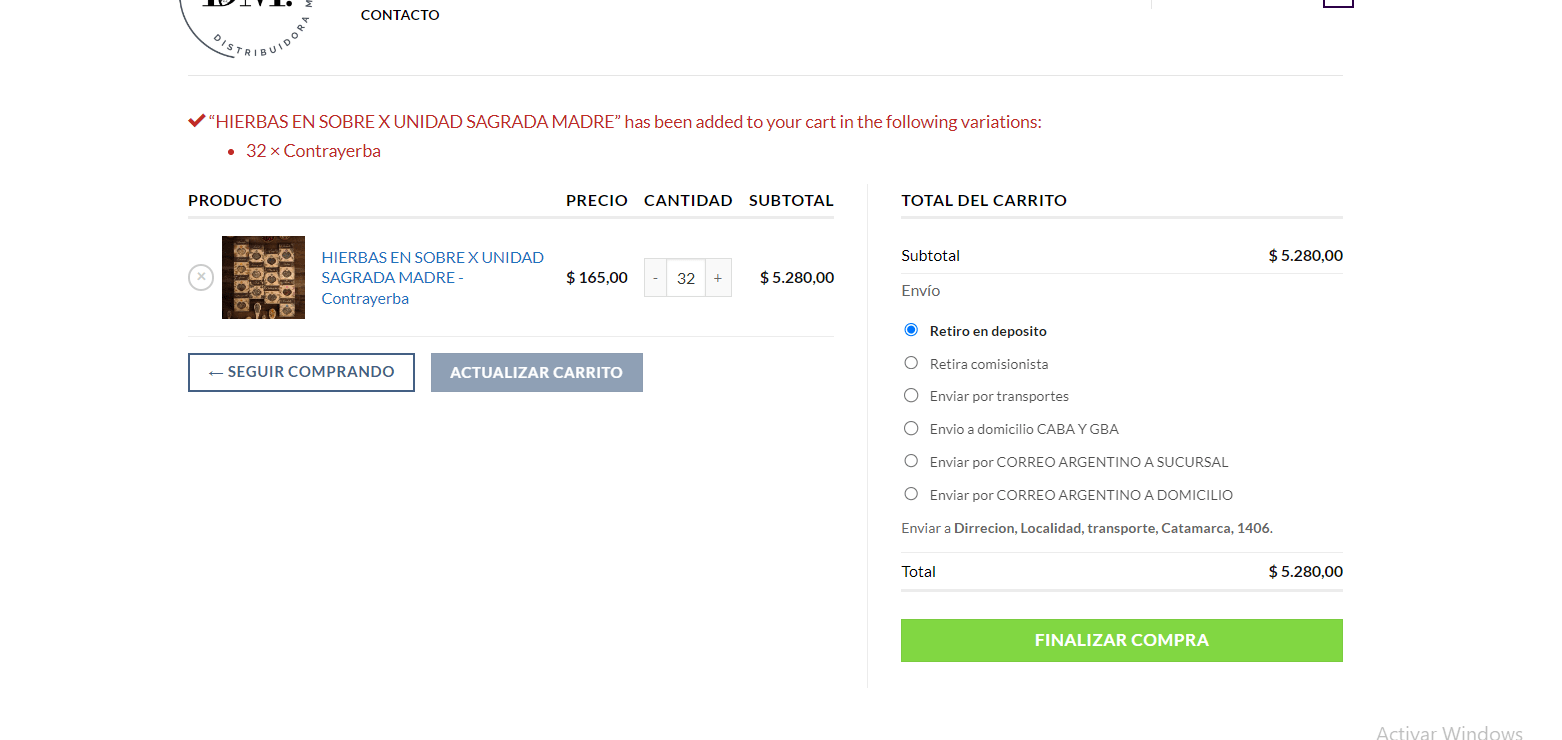Select Retiro en deposito shipping option

911,330
